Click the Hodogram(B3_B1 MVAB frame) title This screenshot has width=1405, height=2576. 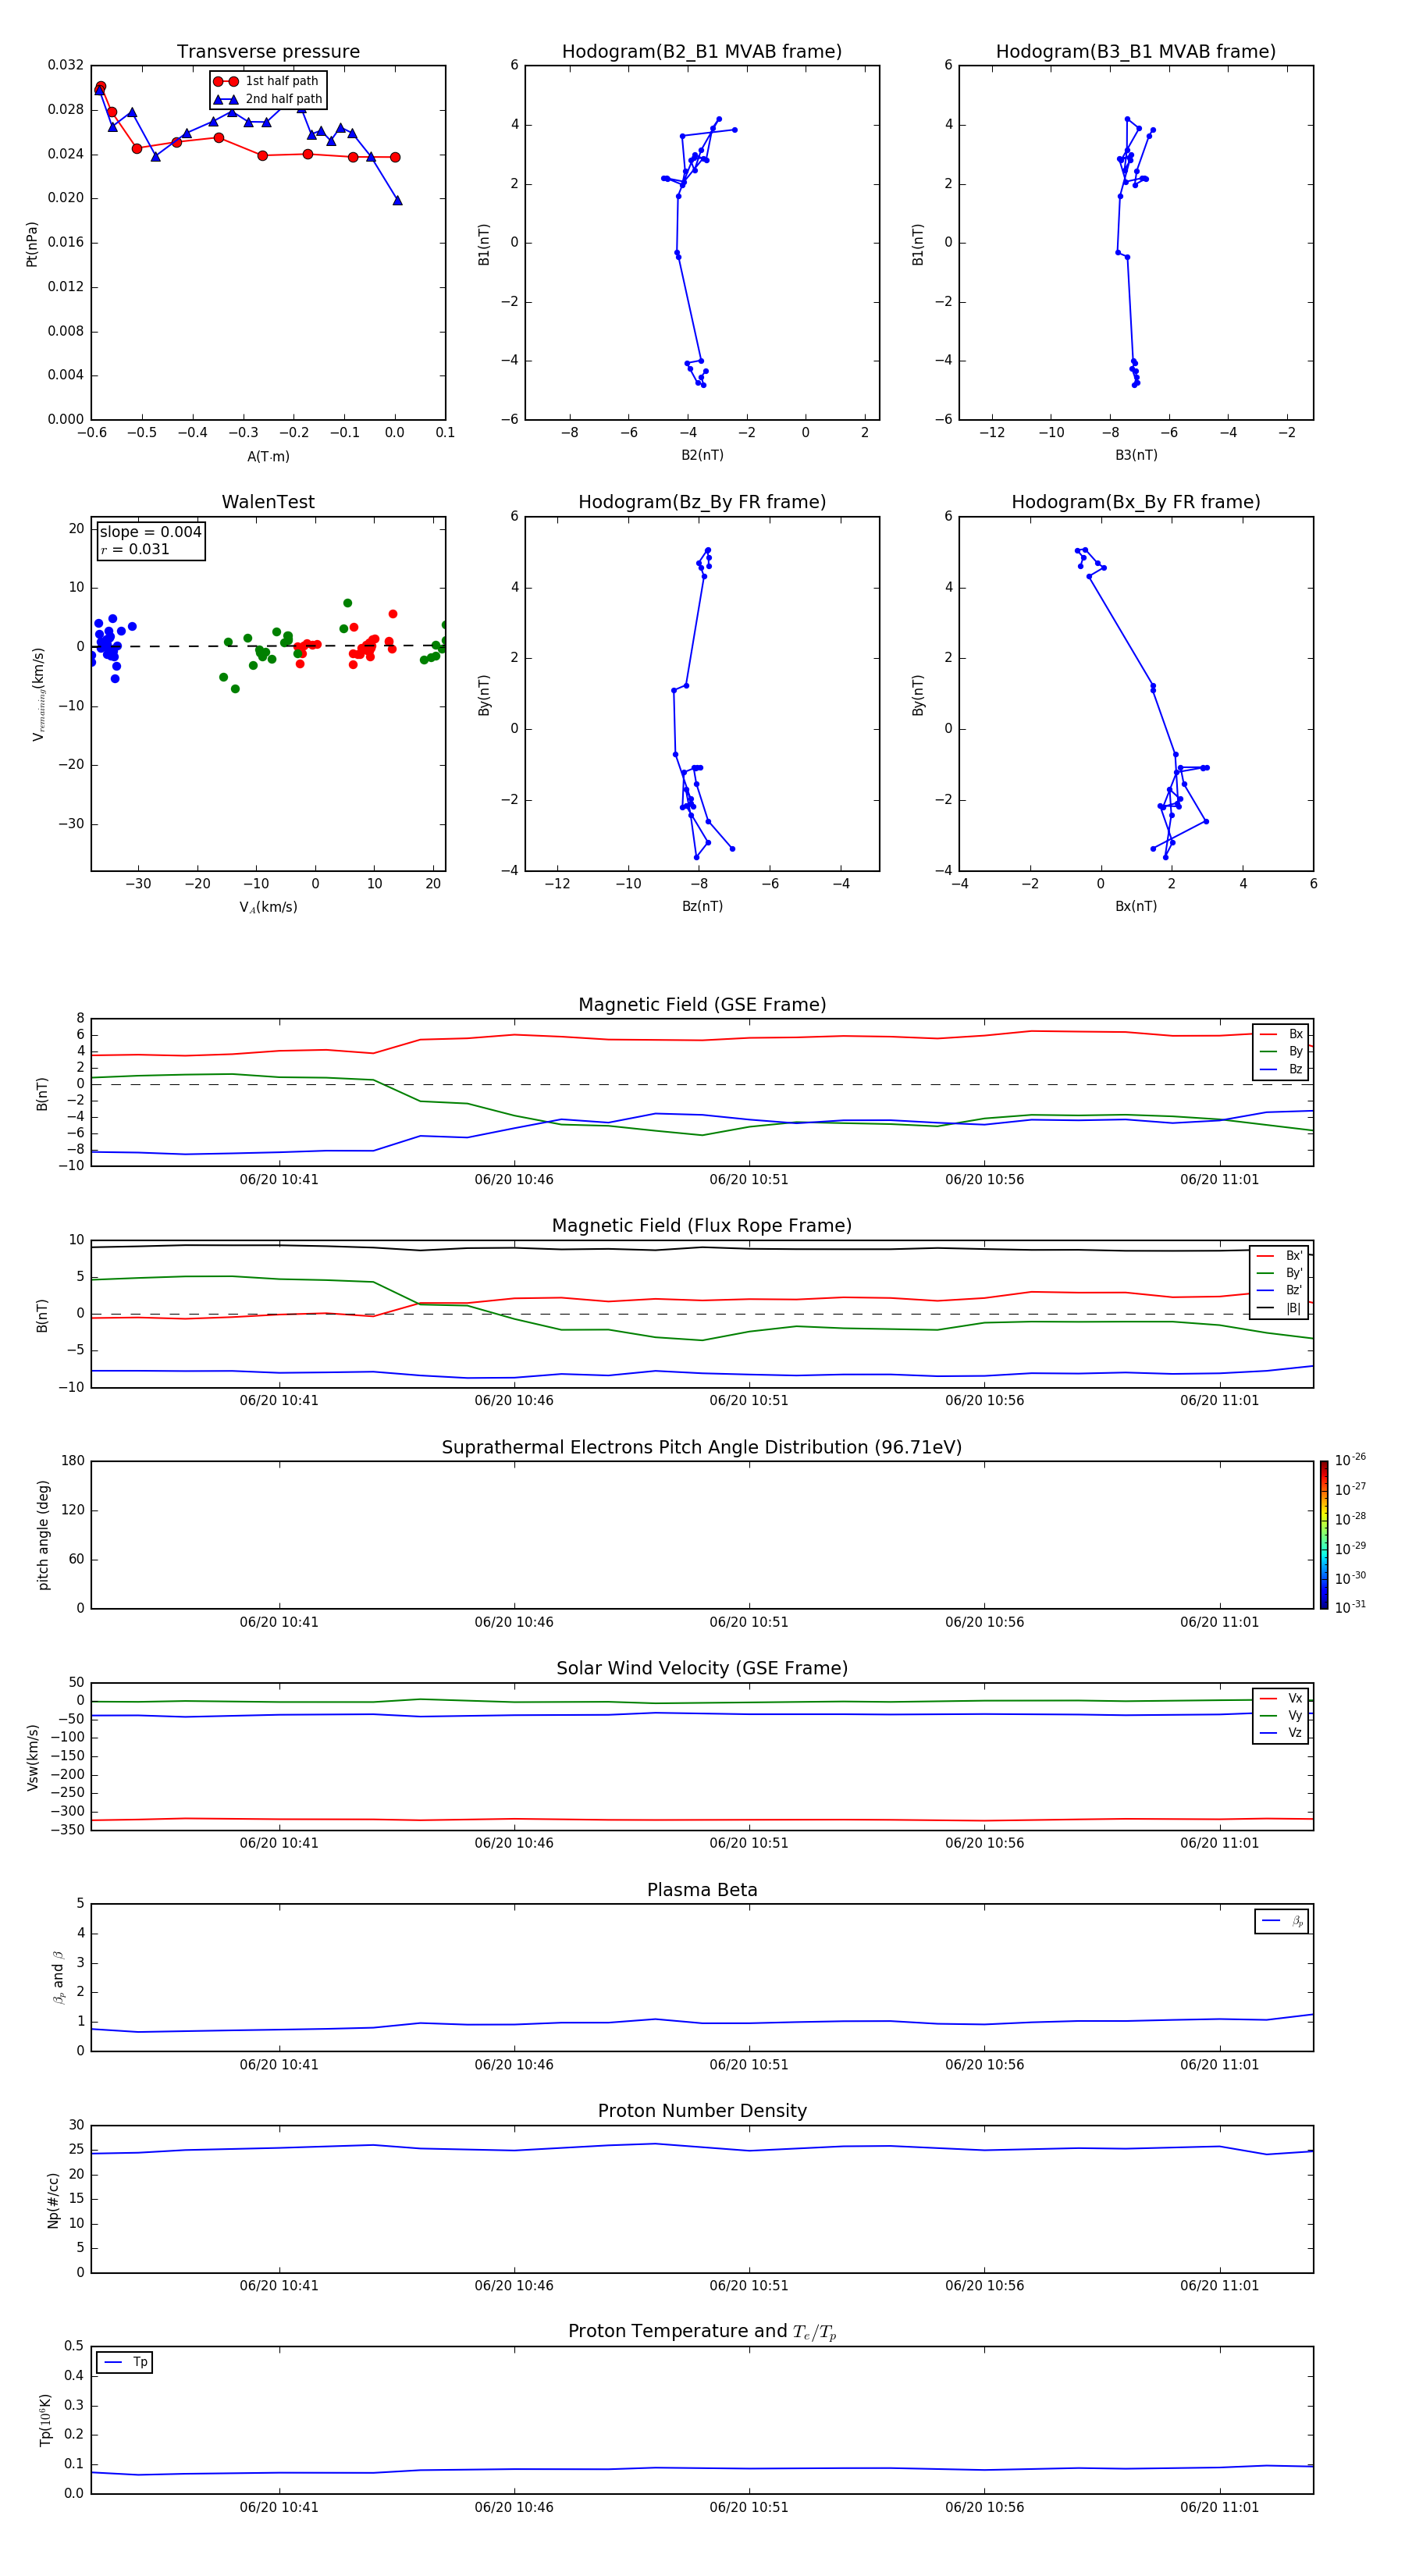1136,52
